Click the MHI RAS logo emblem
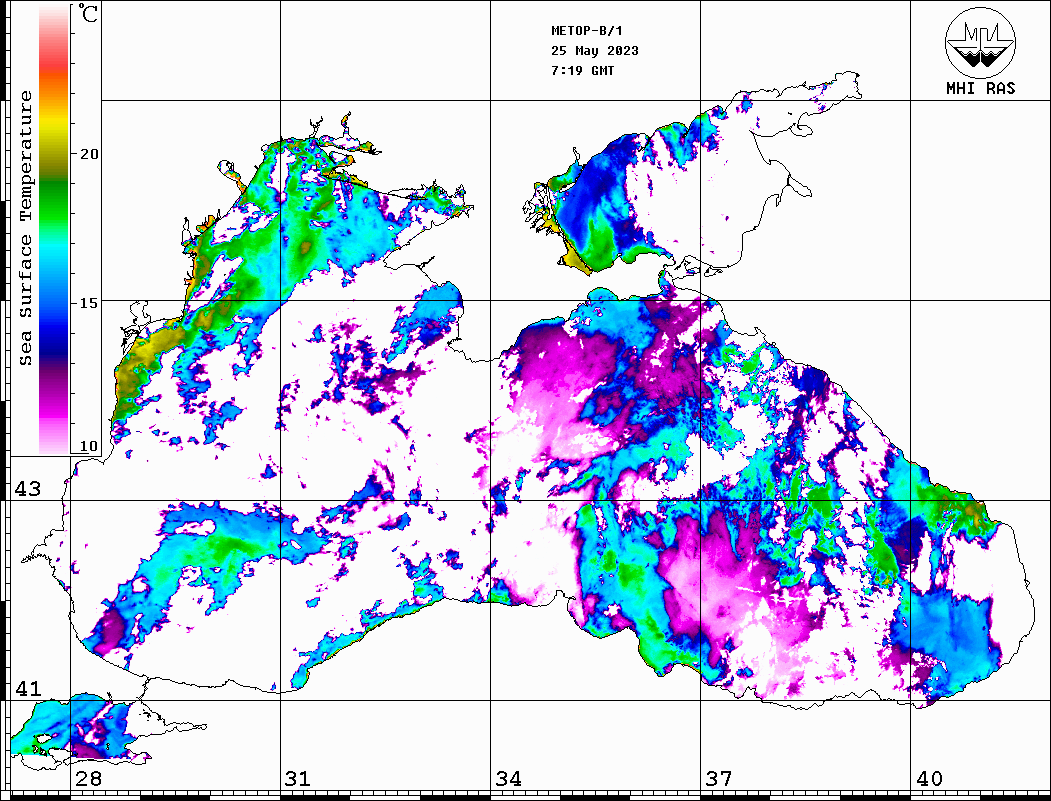 click(980, 42)
